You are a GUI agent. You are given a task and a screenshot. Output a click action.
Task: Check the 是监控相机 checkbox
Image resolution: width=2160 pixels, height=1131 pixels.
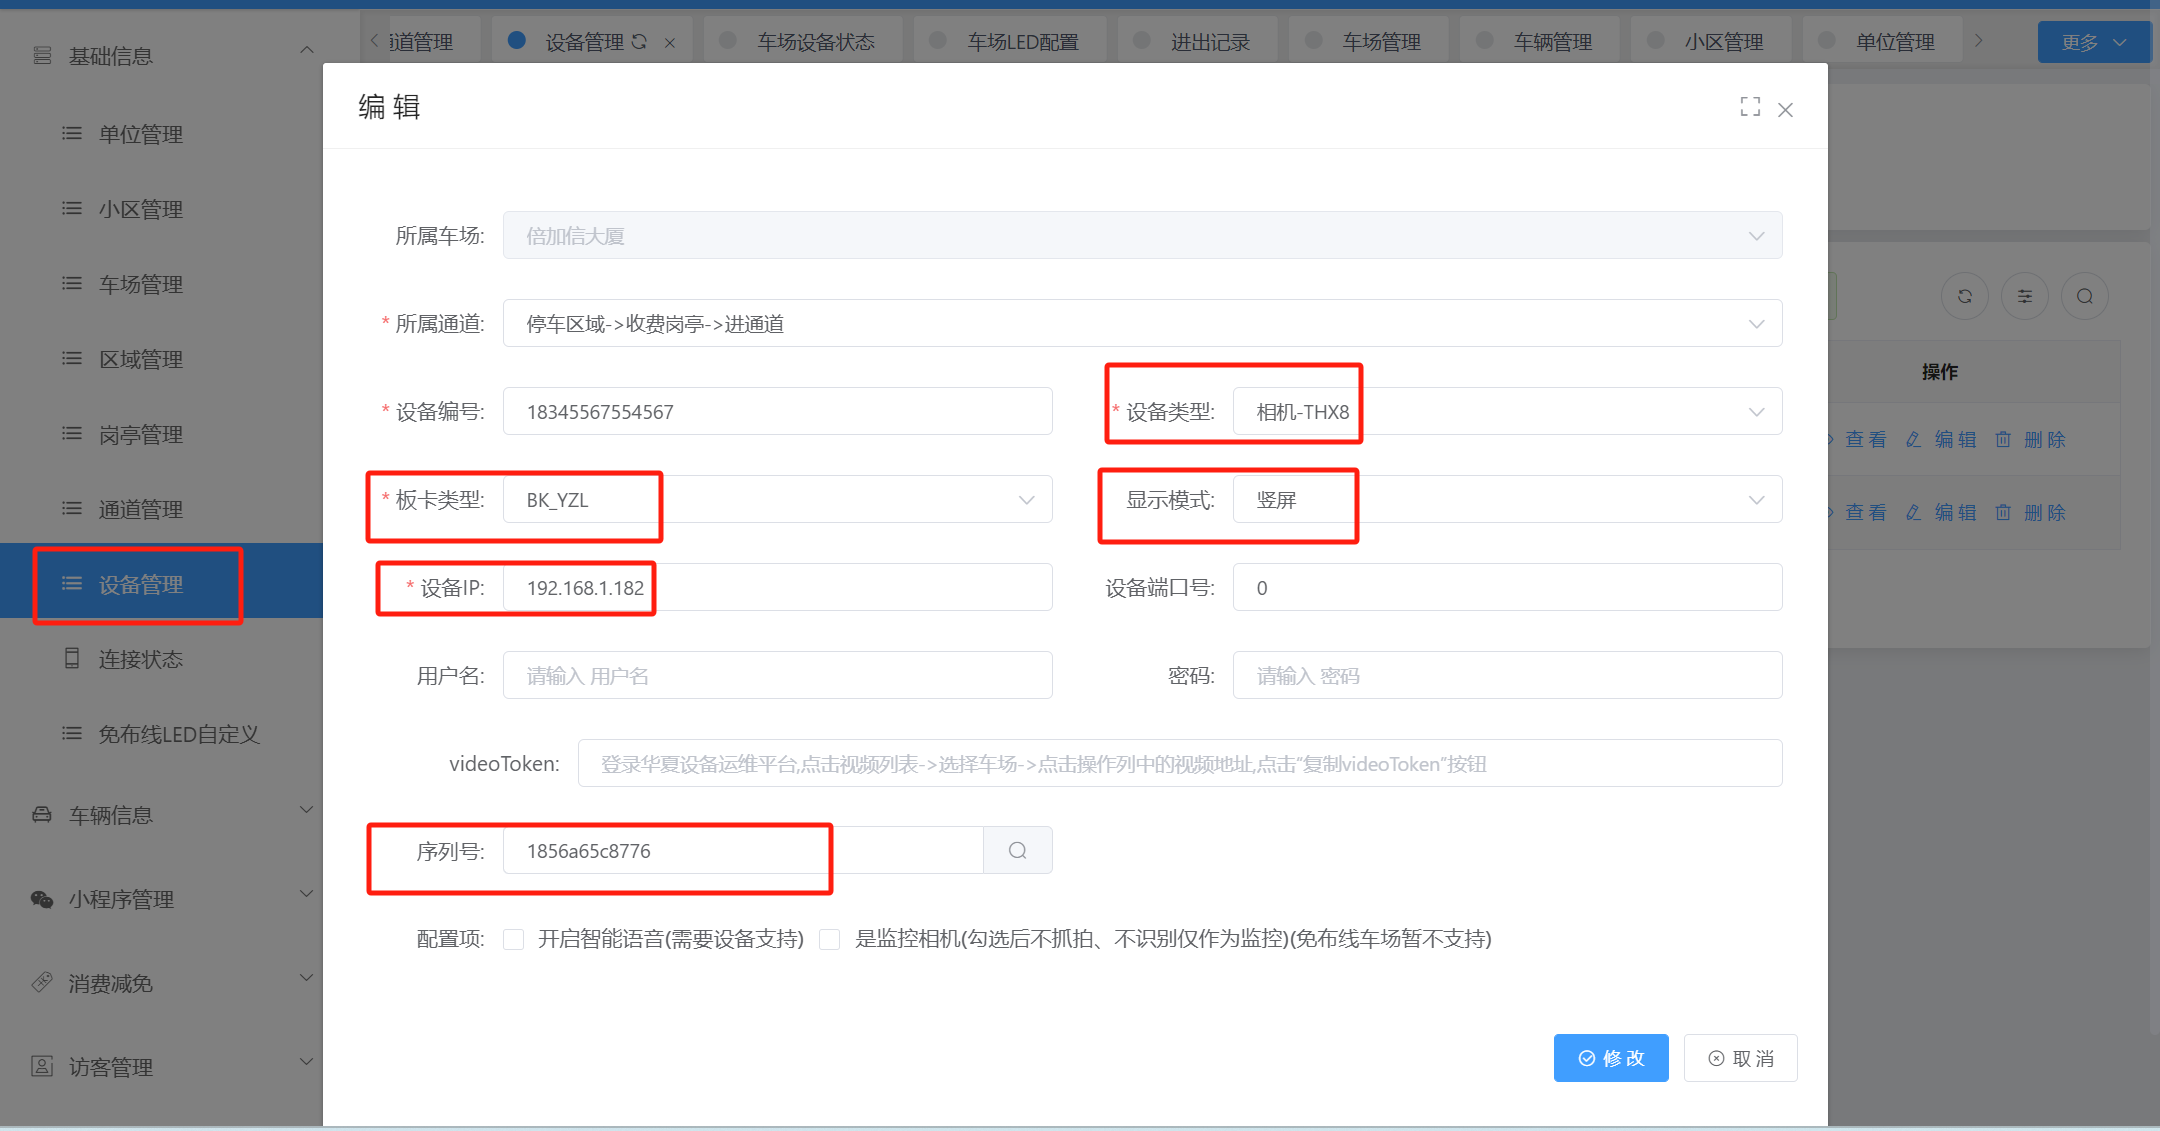pyautogui.click(x=830, y=939)
